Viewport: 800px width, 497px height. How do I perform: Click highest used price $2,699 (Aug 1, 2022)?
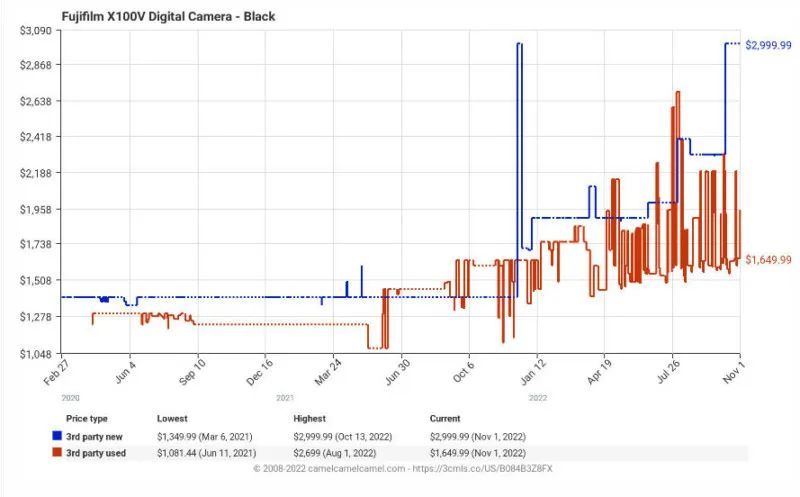(335, 453)
